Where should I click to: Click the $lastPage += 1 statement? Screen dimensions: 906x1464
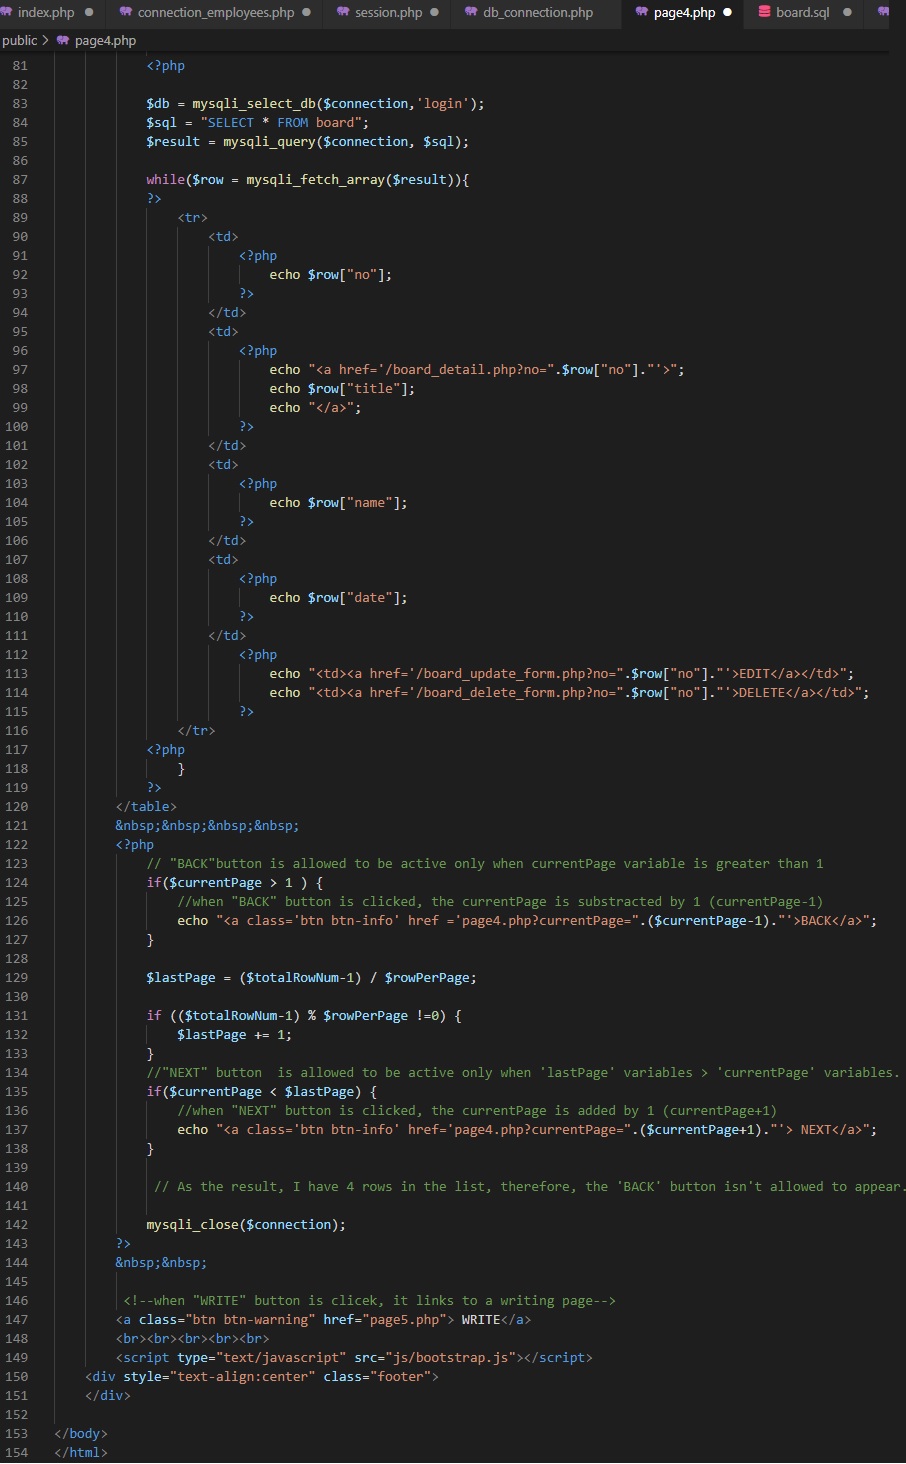tap(235, 1035)
